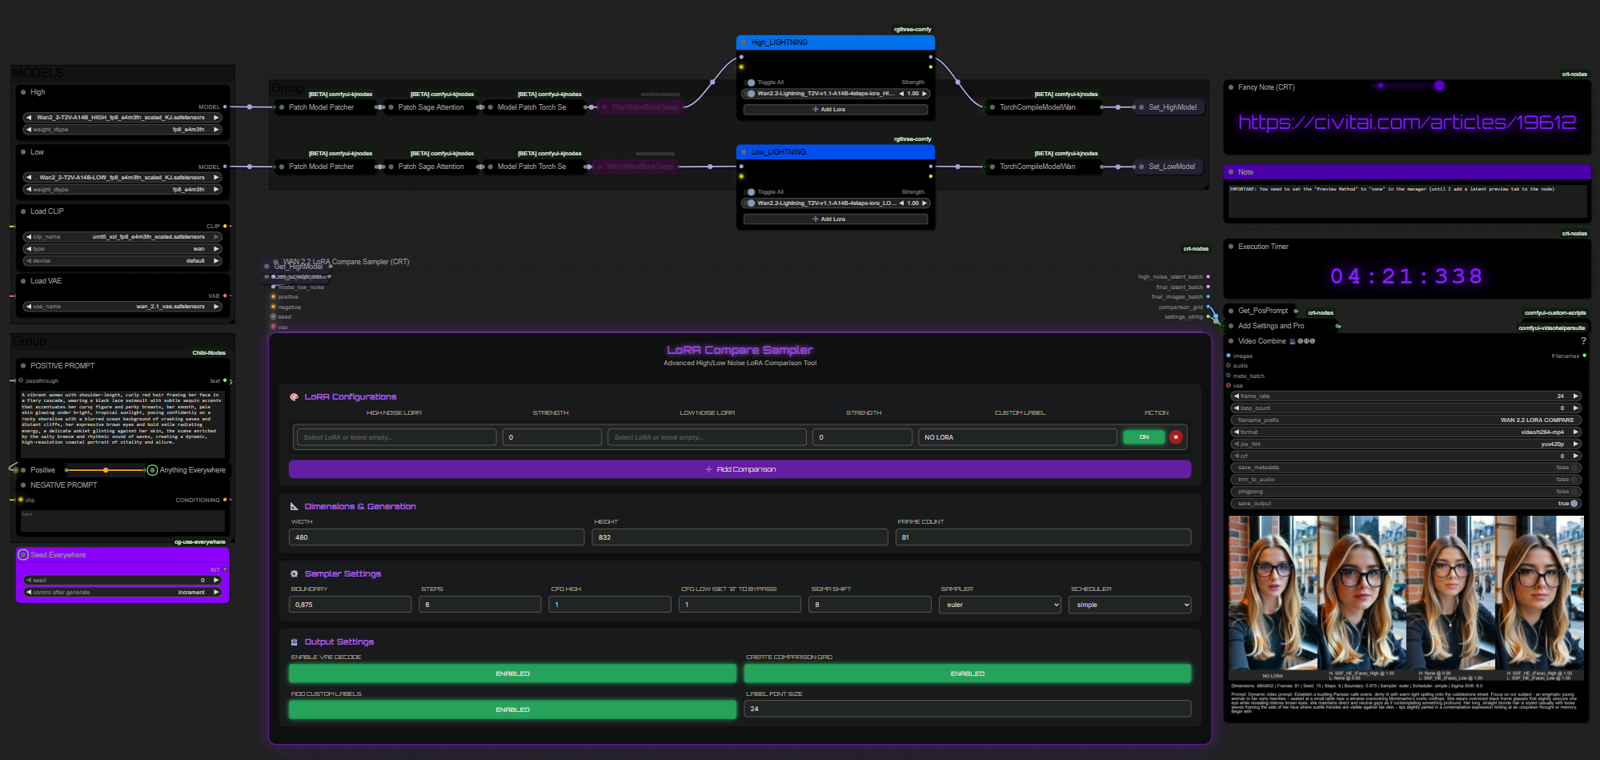Open control after generate selector
This screenshot has height=760, width=1600.
[x=122, y=592]
